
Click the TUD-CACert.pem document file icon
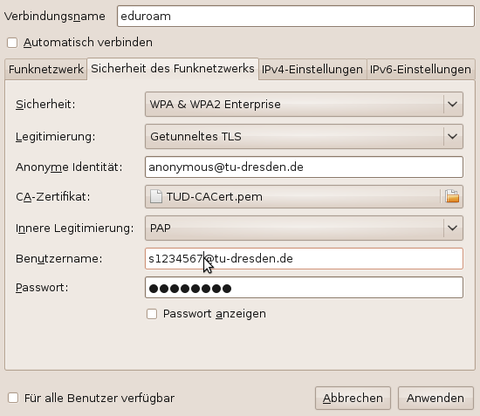coord(156,196)
